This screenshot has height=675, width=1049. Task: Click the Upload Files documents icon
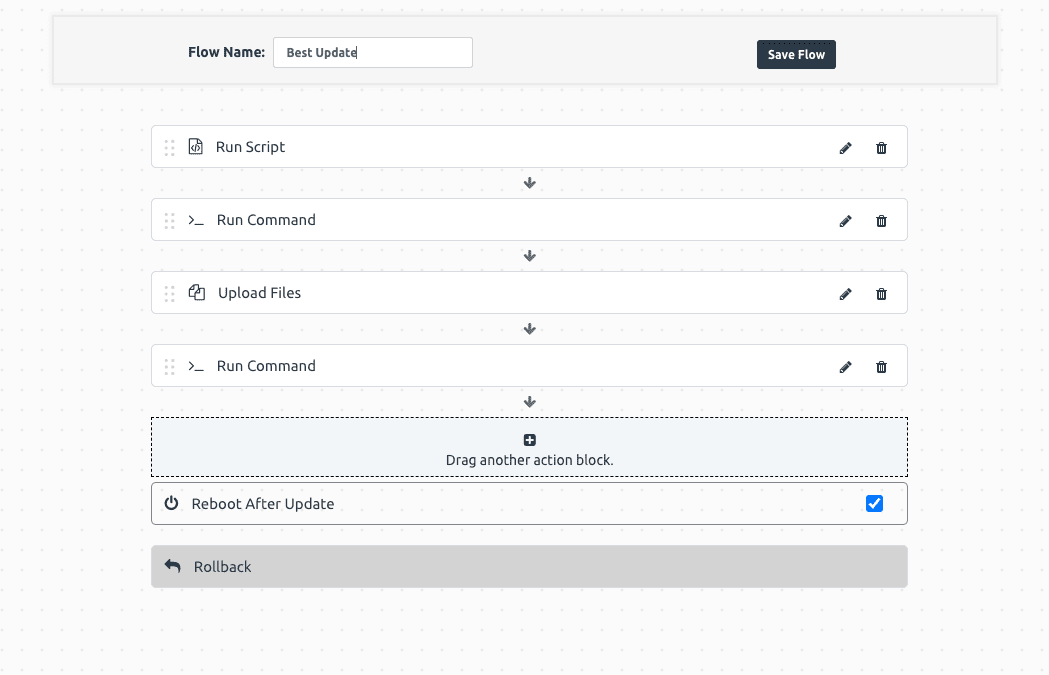197,292
